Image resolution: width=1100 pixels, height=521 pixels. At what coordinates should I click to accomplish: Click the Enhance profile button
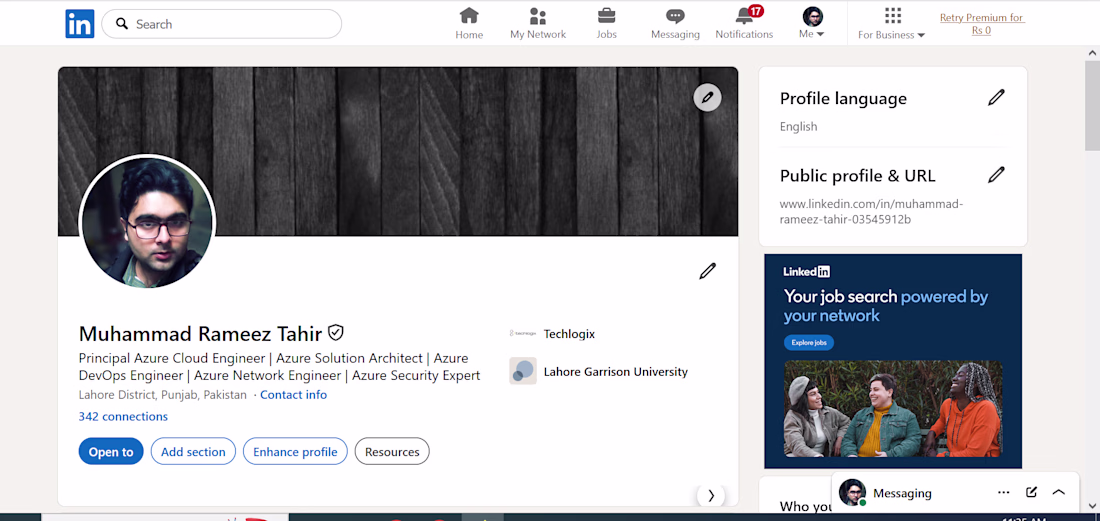295,452
